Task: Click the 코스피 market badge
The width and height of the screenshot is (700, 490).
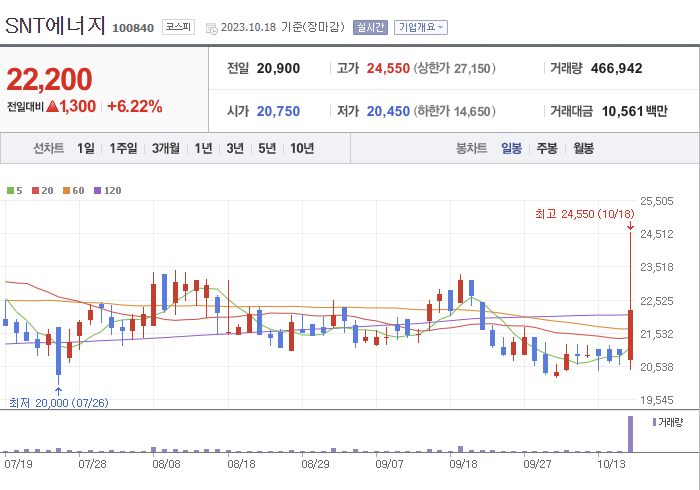Action: point(178,27)
